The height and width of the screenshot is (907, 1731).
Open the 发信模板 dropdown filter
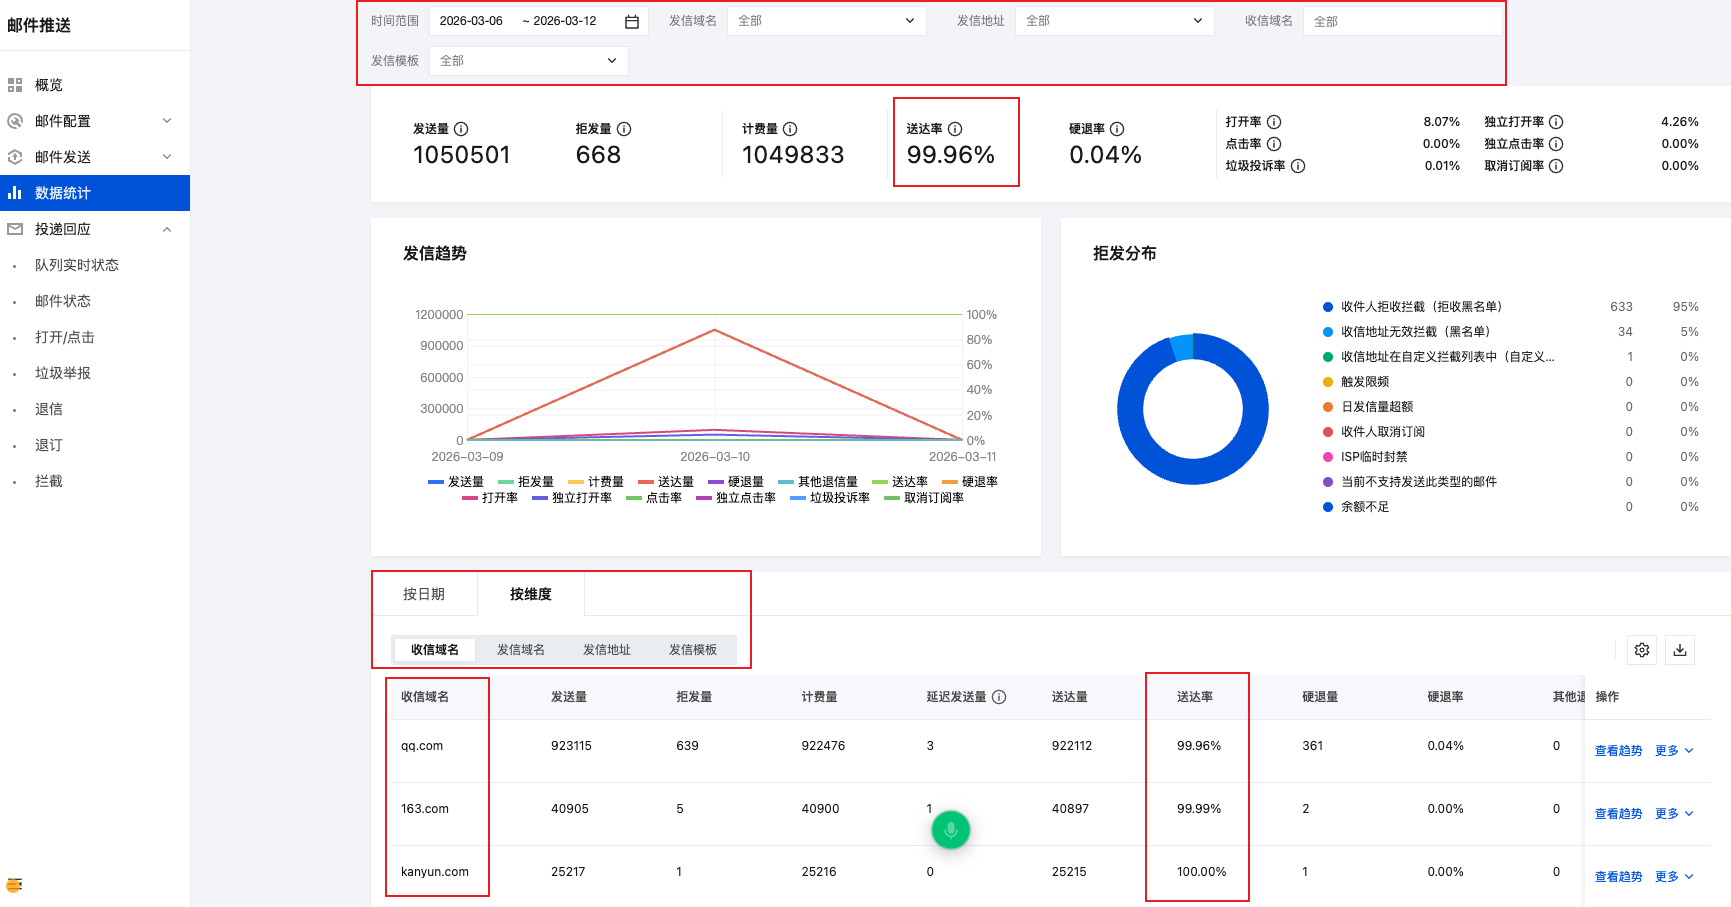pyautogui.click(x=528, y=61)
